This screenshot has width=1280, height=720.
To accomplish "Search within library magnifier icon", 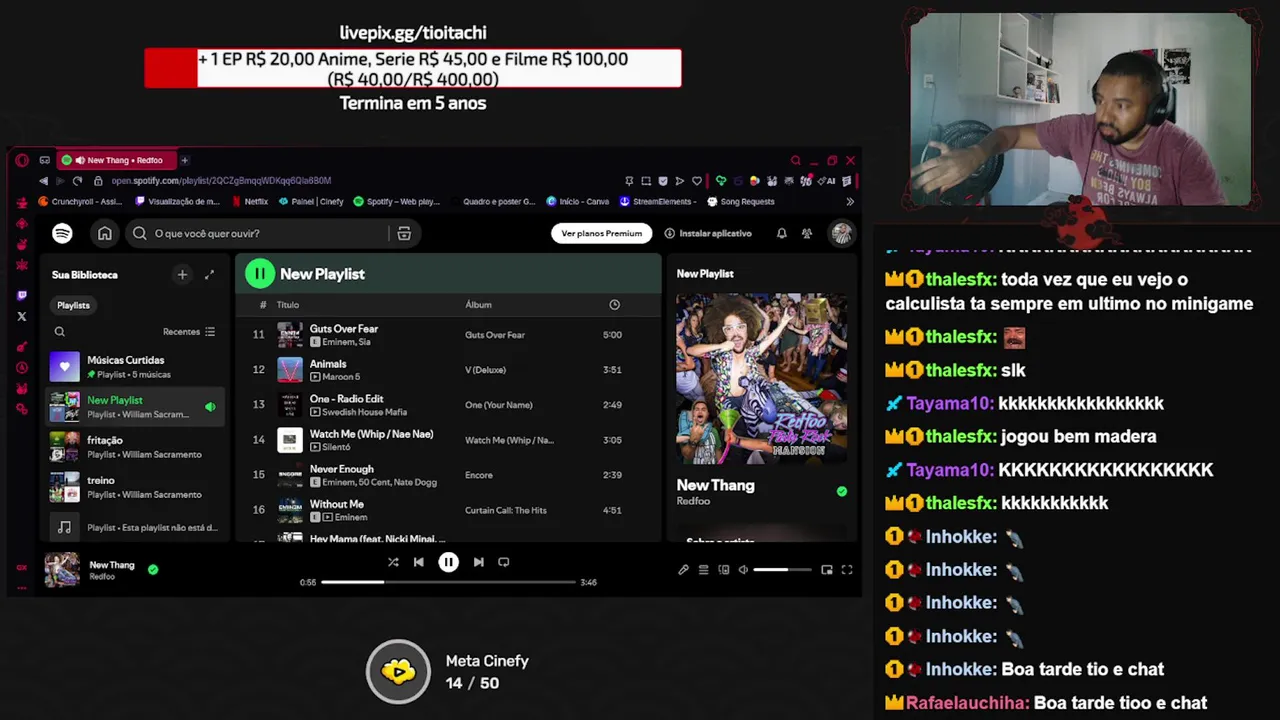I will pyautogui.click(x=60, y=332).
